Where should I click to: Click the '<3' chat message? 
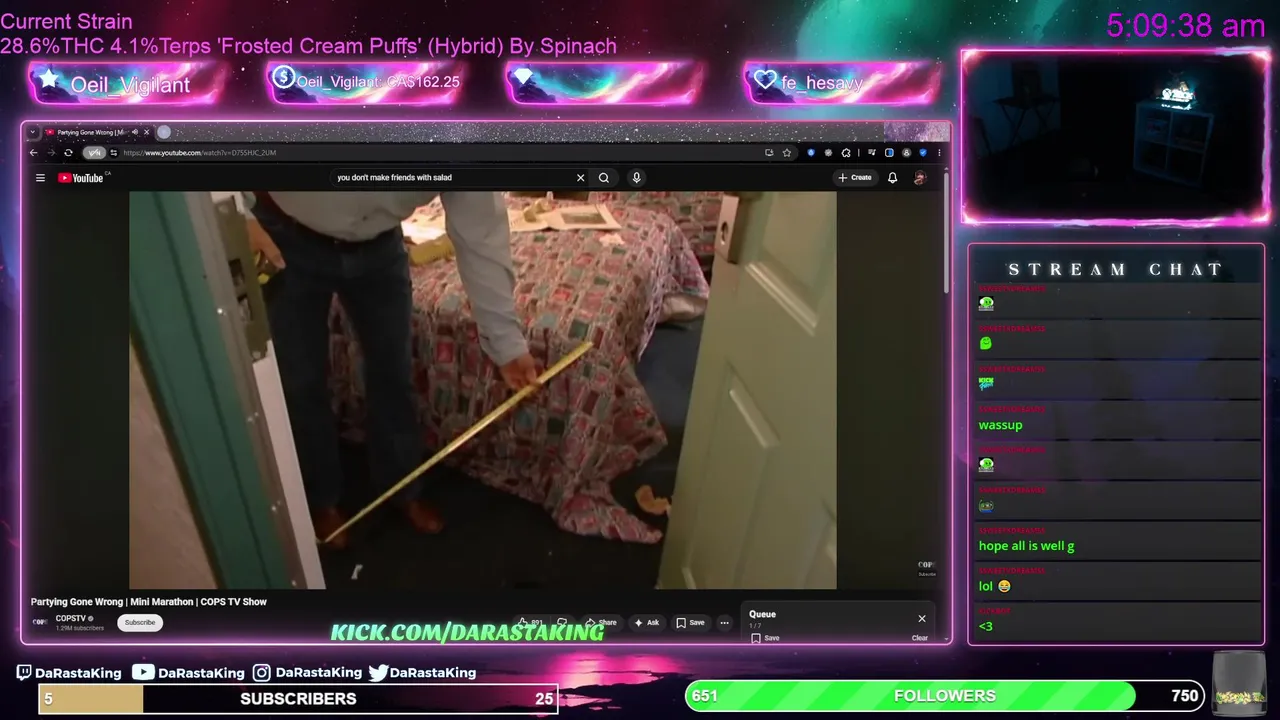coord(985,627)
